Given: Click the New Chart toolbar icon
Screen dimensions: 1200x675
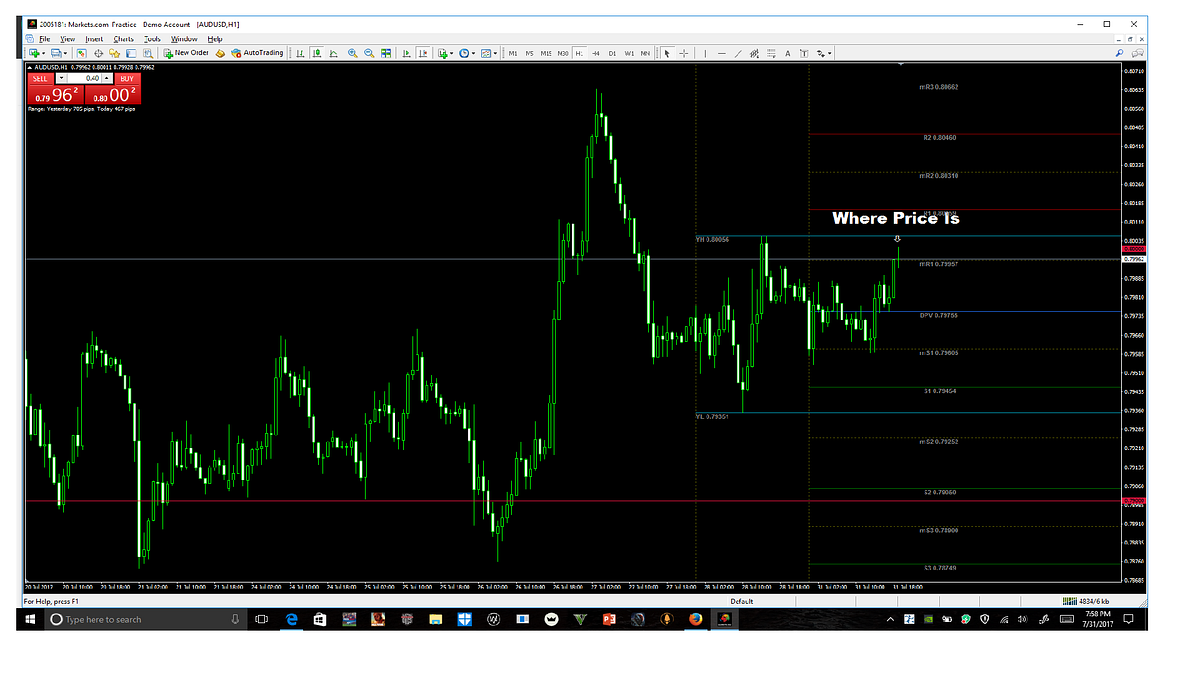Looking at the screenshot, I should click(34, 53).
